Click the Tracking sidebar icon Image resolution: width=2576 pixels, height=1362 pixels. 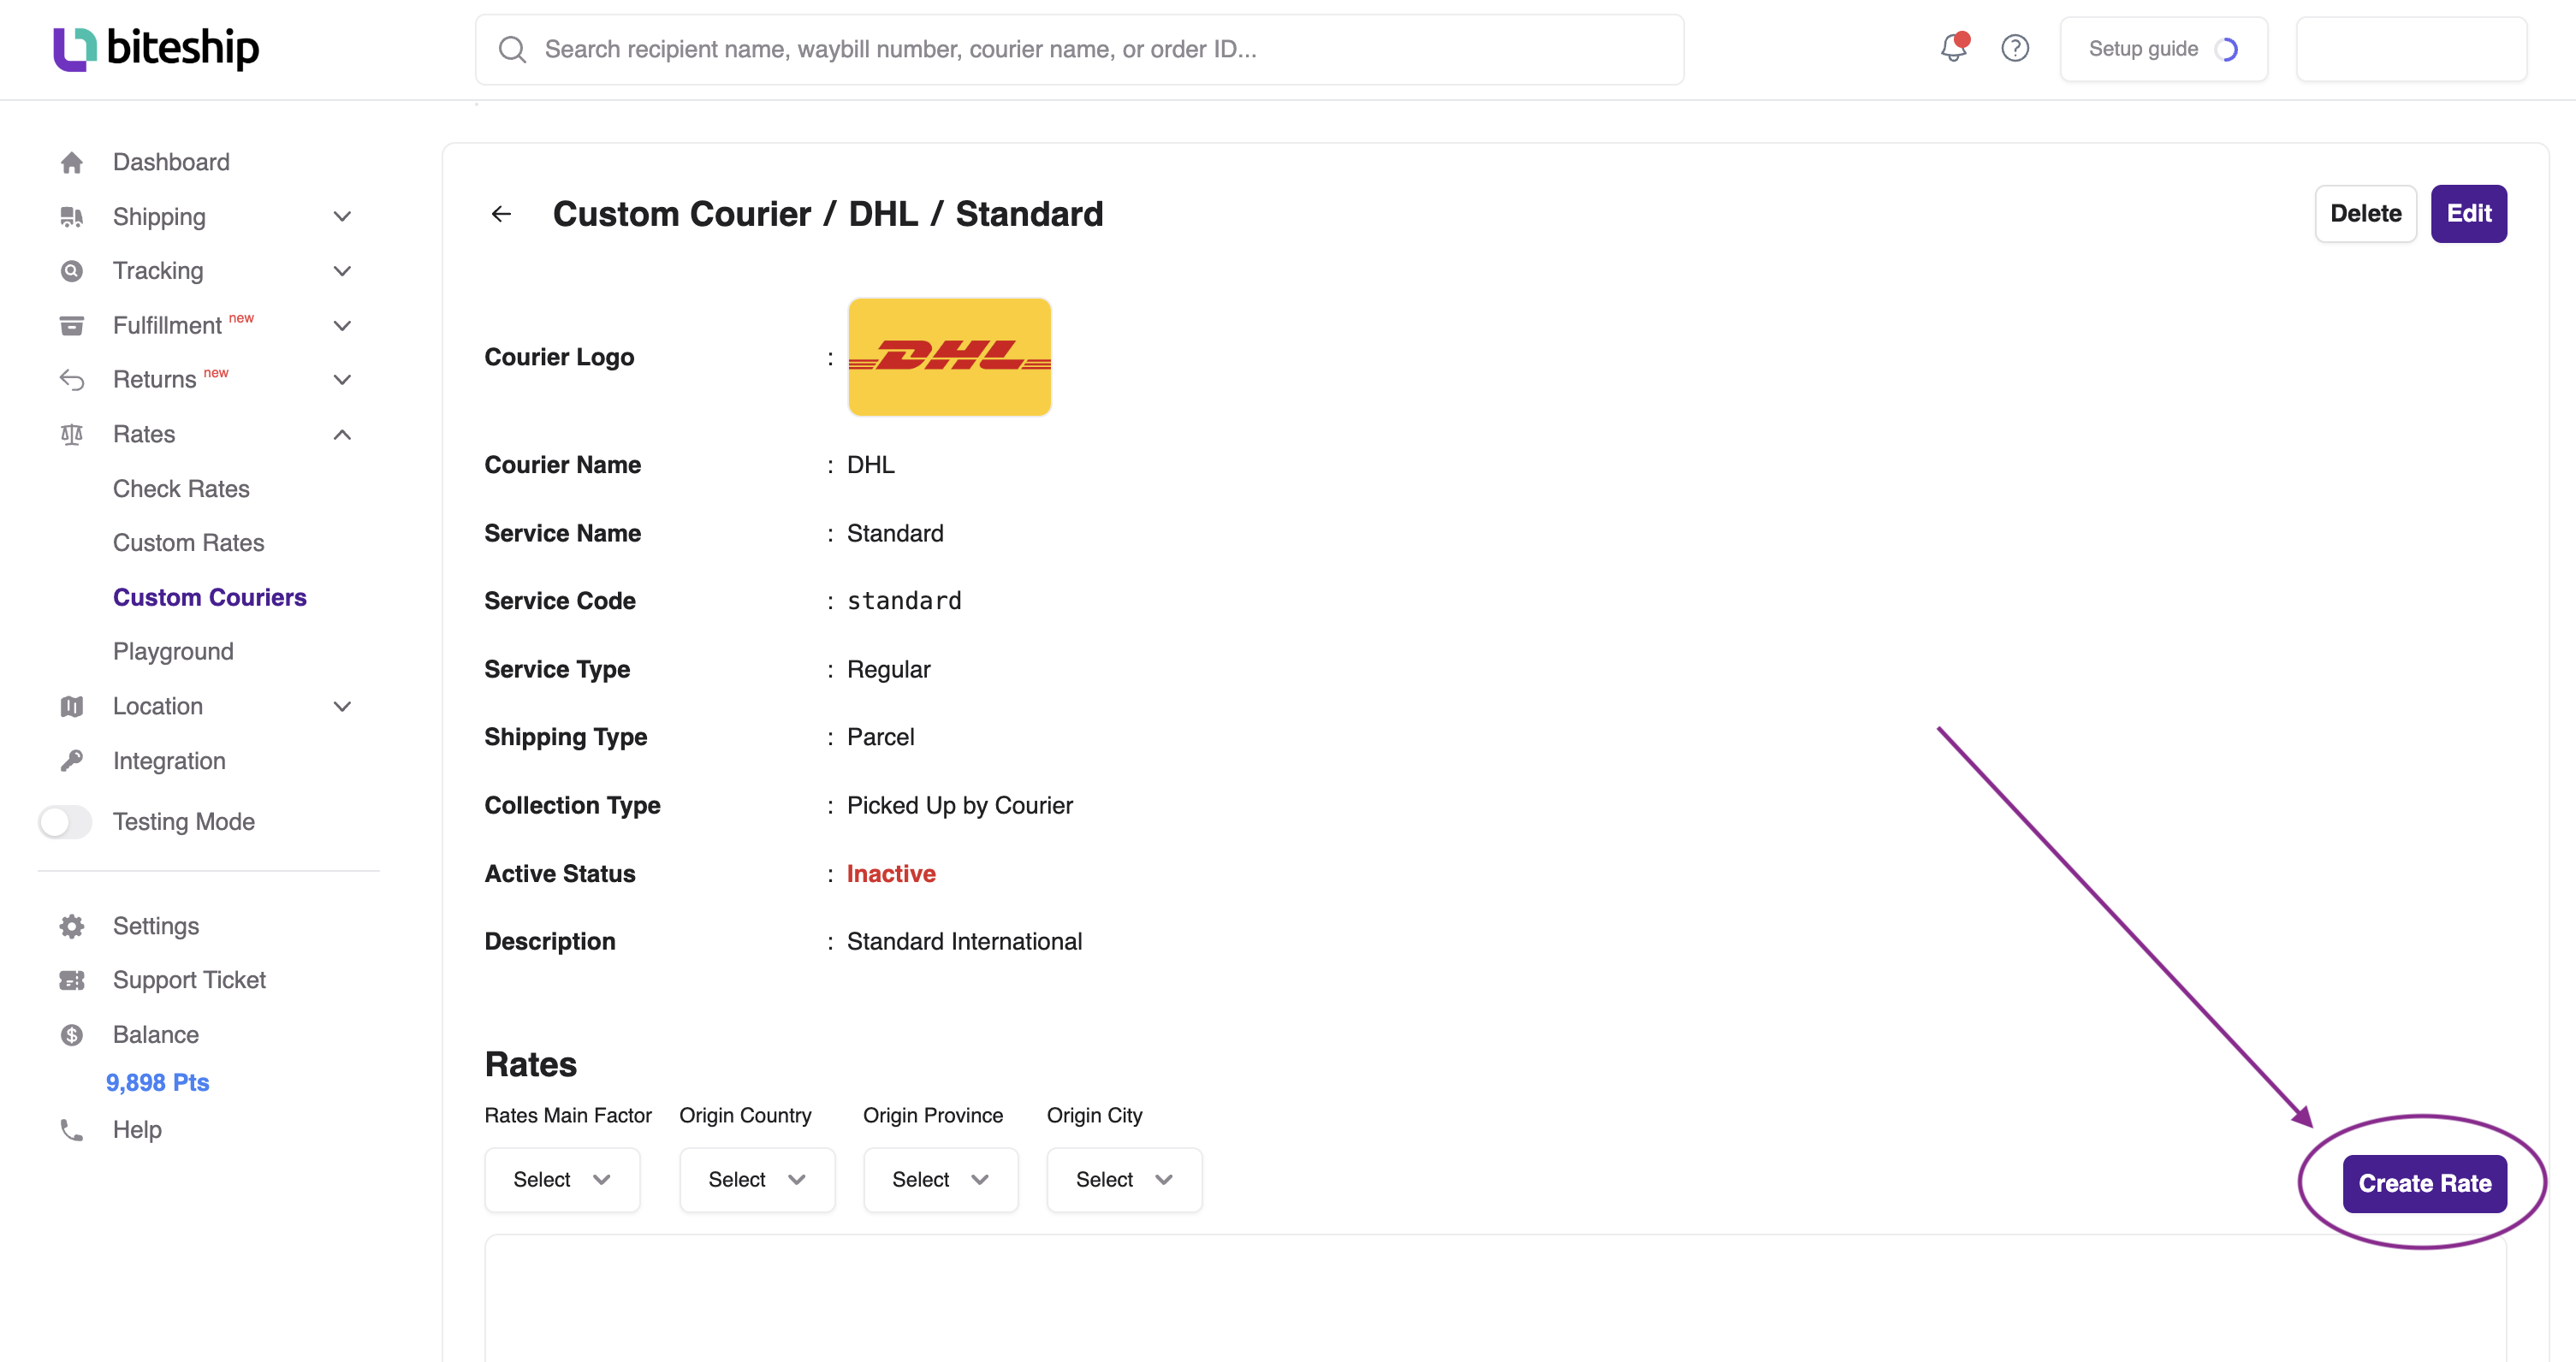coord(71,271)
